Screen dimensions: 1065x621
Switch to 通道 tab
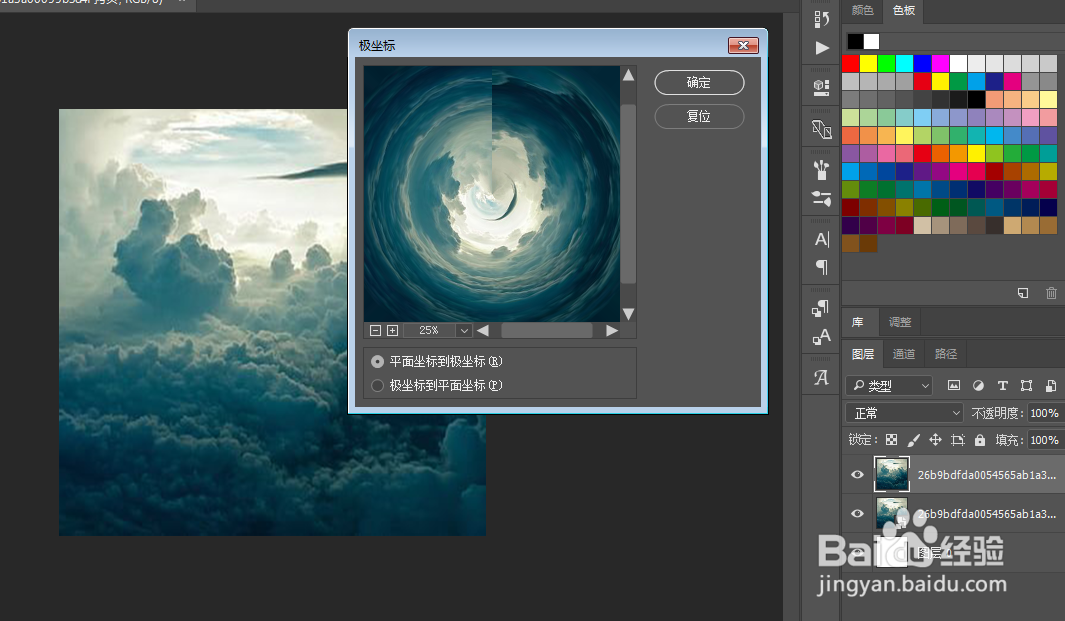[x=903, y=354]
